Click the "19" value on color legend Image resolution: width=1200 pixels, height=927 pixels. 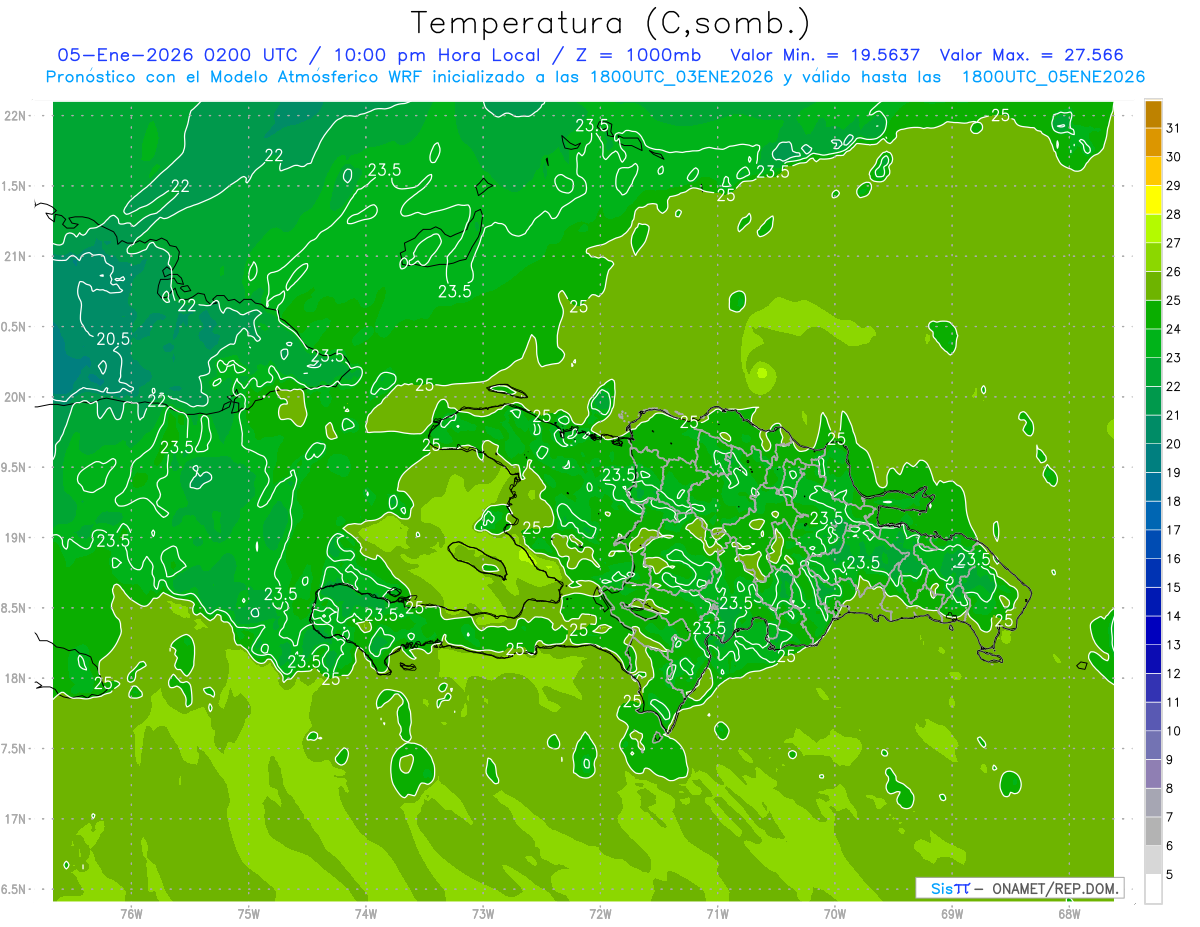coord(1174,473)
